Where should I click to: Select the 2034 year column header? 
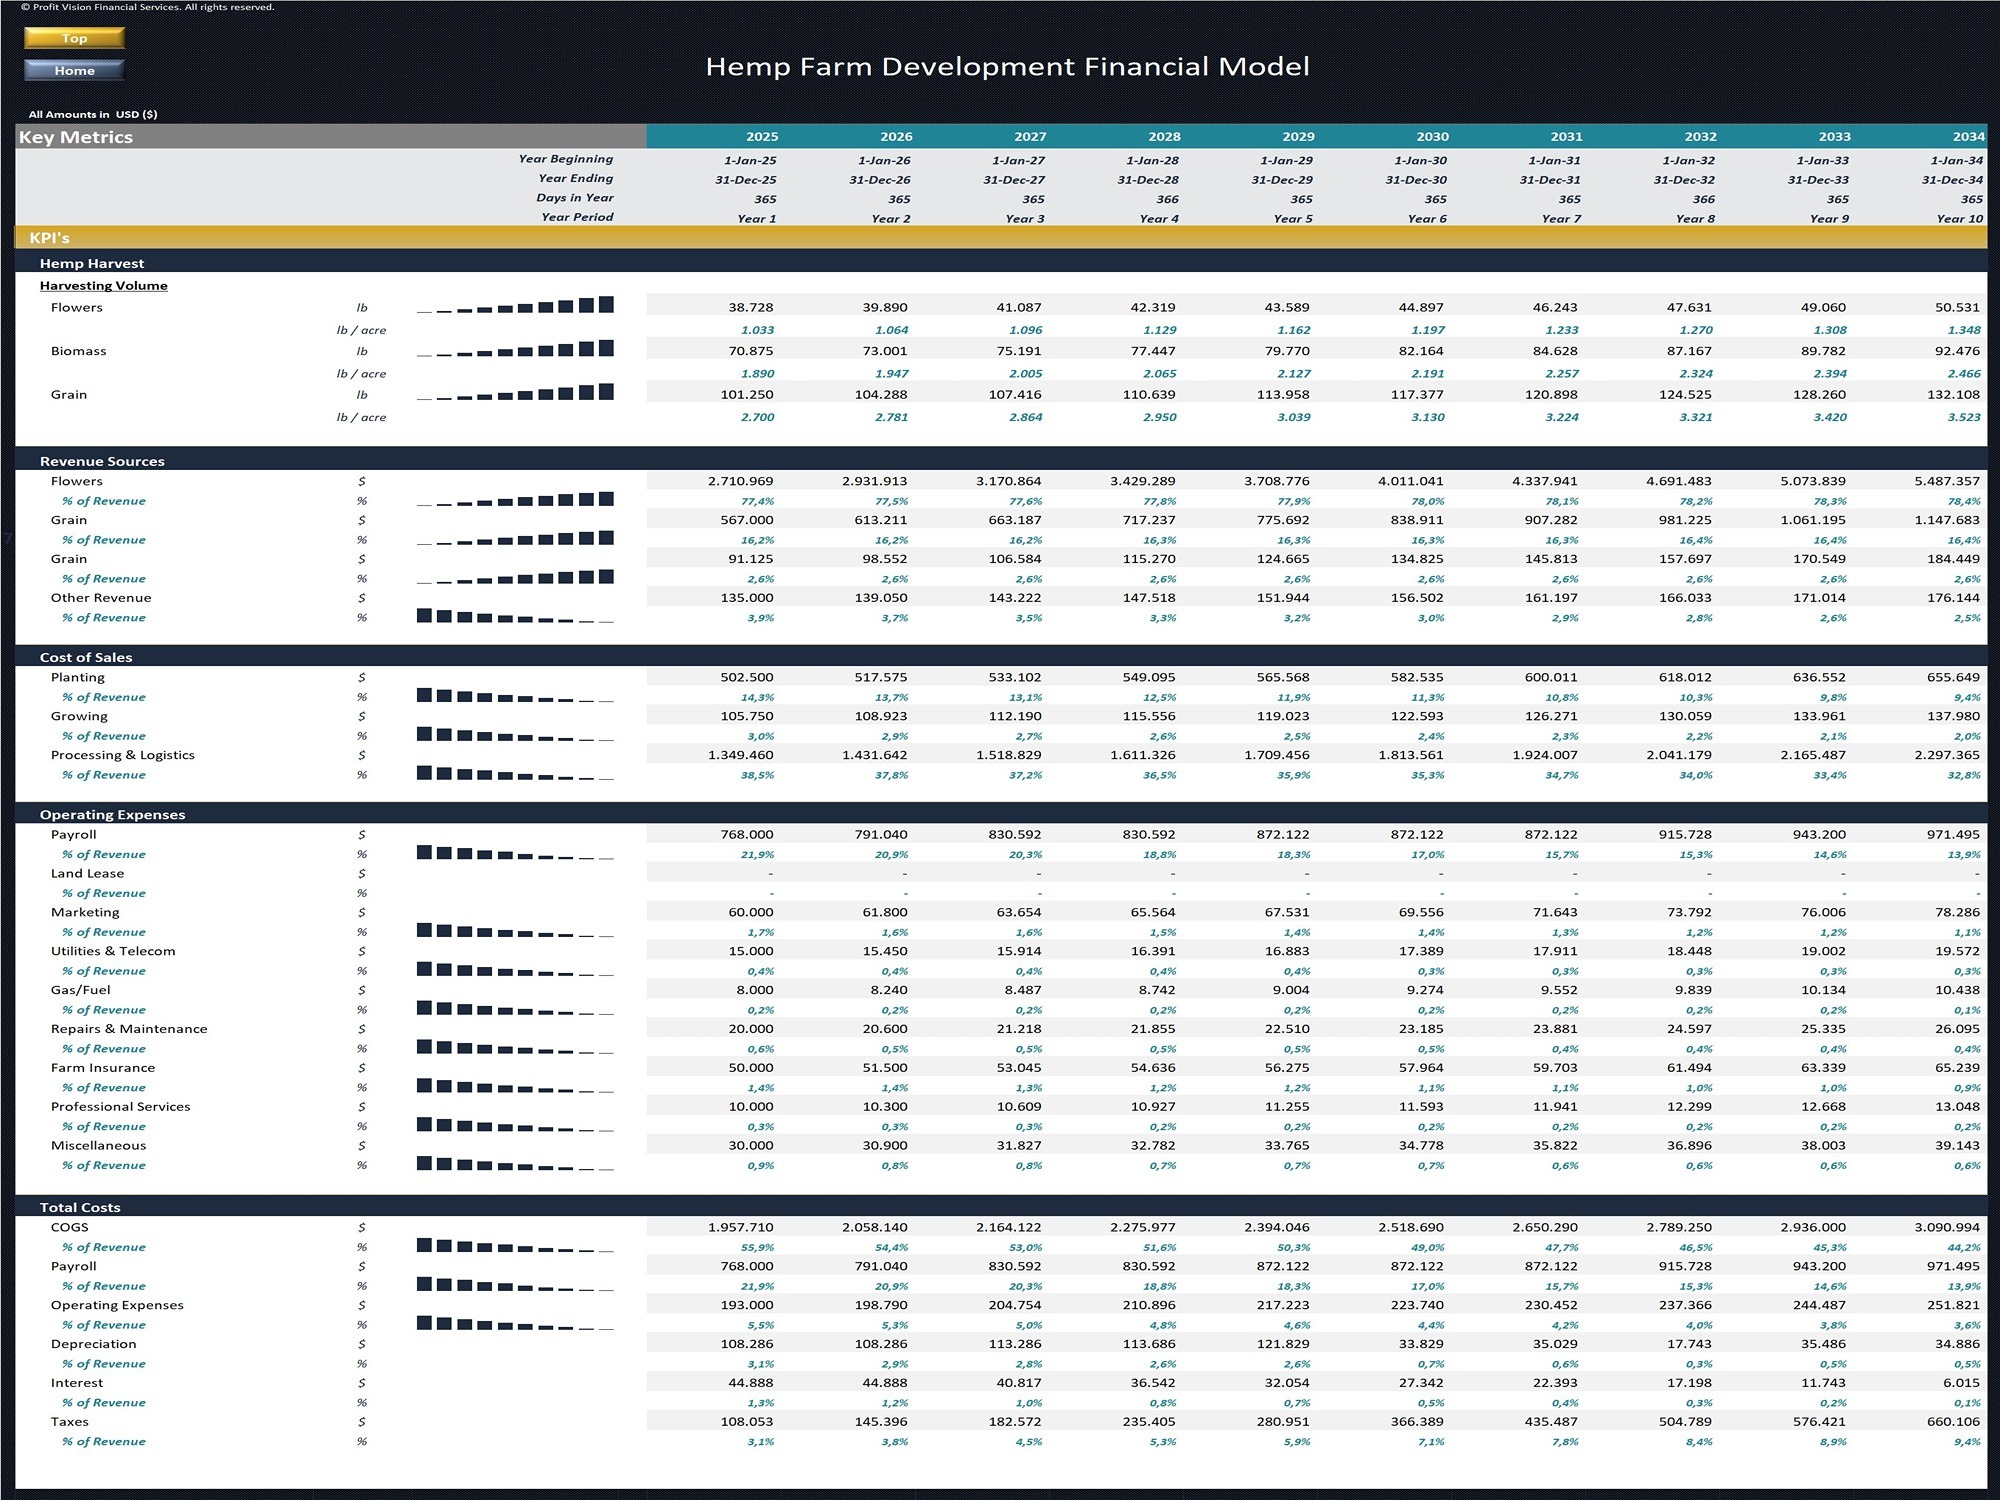[1968, 137]
